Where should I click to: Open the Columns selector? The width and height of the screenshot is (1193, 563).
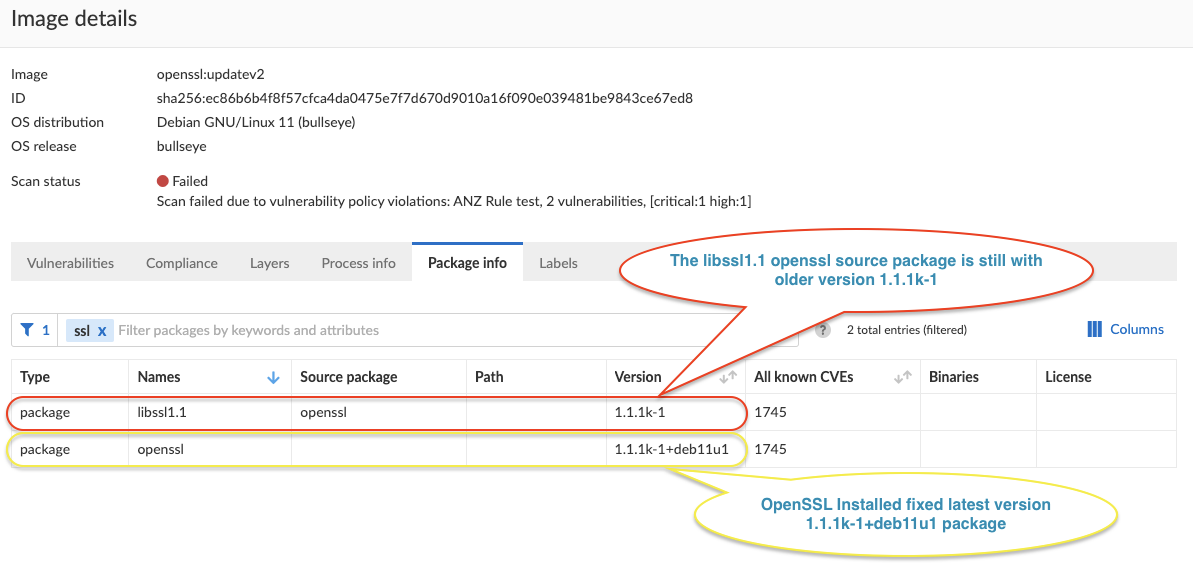point(1125,329)
